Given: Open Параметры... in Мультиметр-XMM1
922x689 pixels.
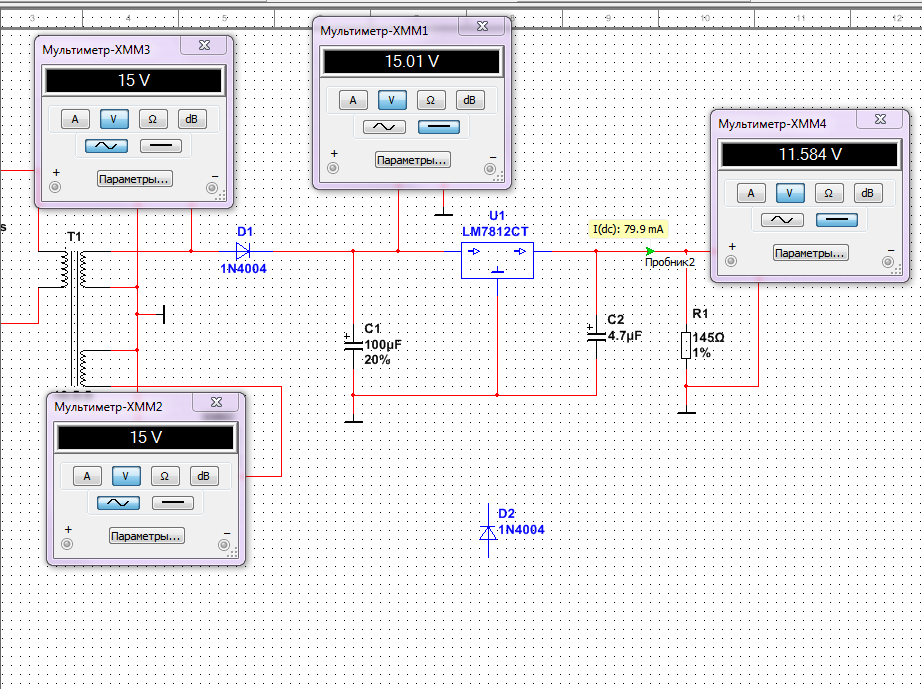Looking at the screenshot, I should coord(412,160).
